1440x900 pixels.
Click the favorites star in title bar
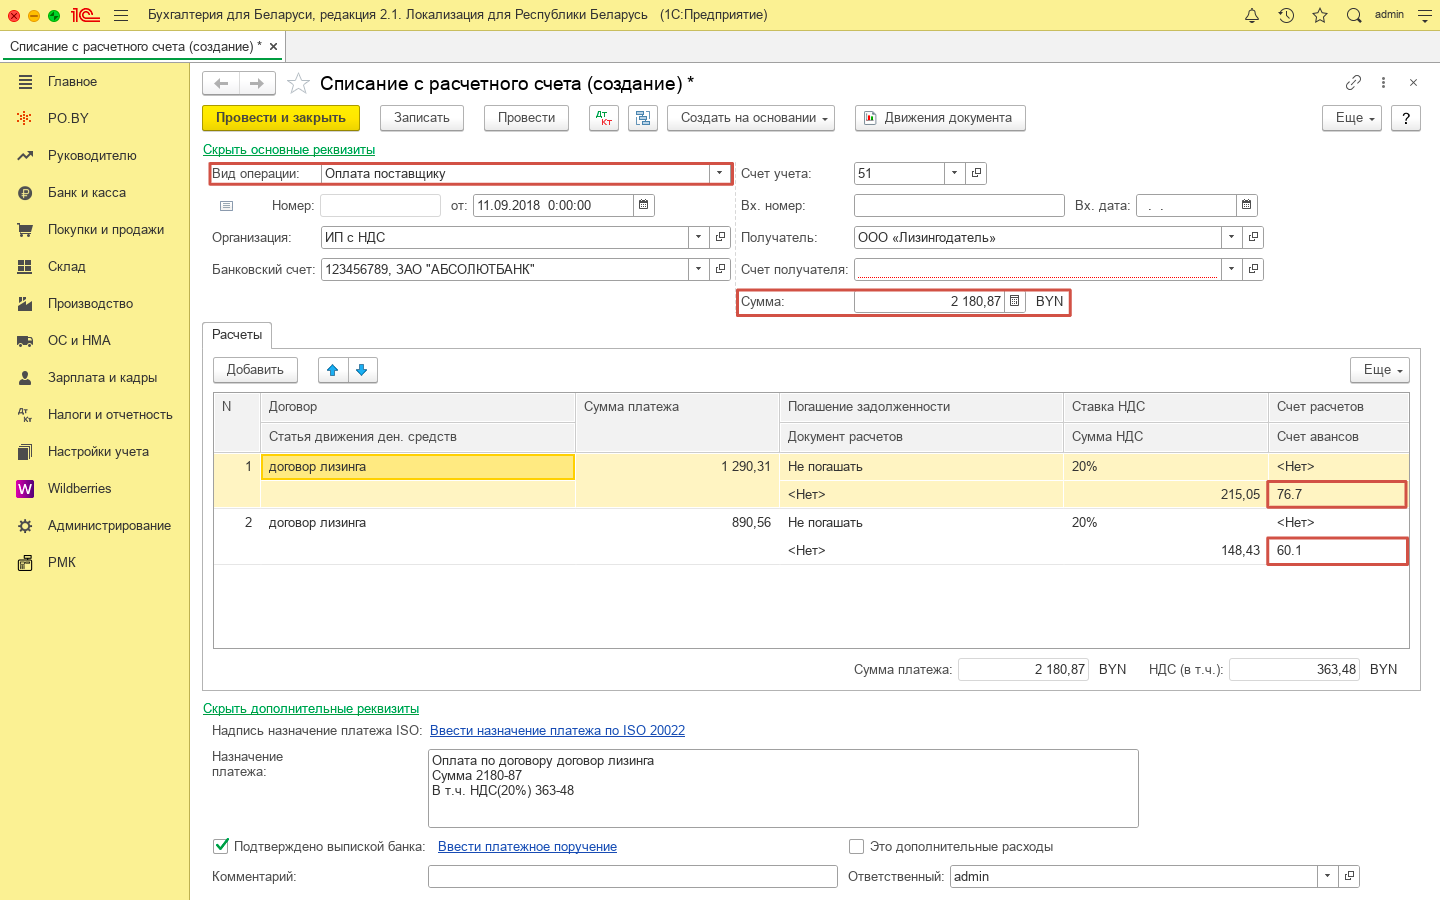click(x=1320, y=15)
